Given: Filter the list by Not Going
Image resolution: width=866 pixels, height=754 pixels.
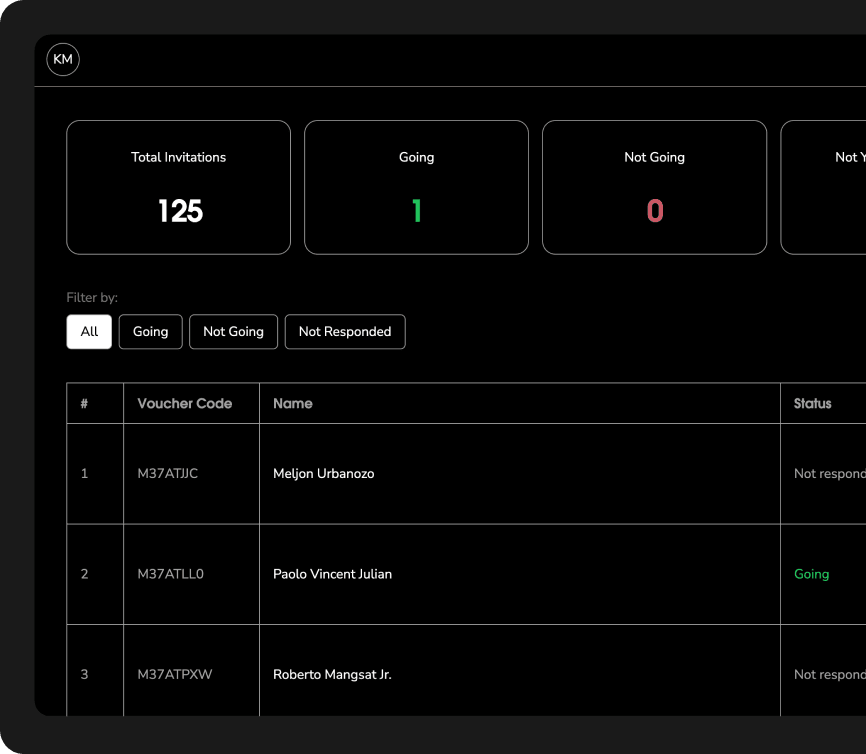Looking at the screenshot, I should click(x=233, y=332).
